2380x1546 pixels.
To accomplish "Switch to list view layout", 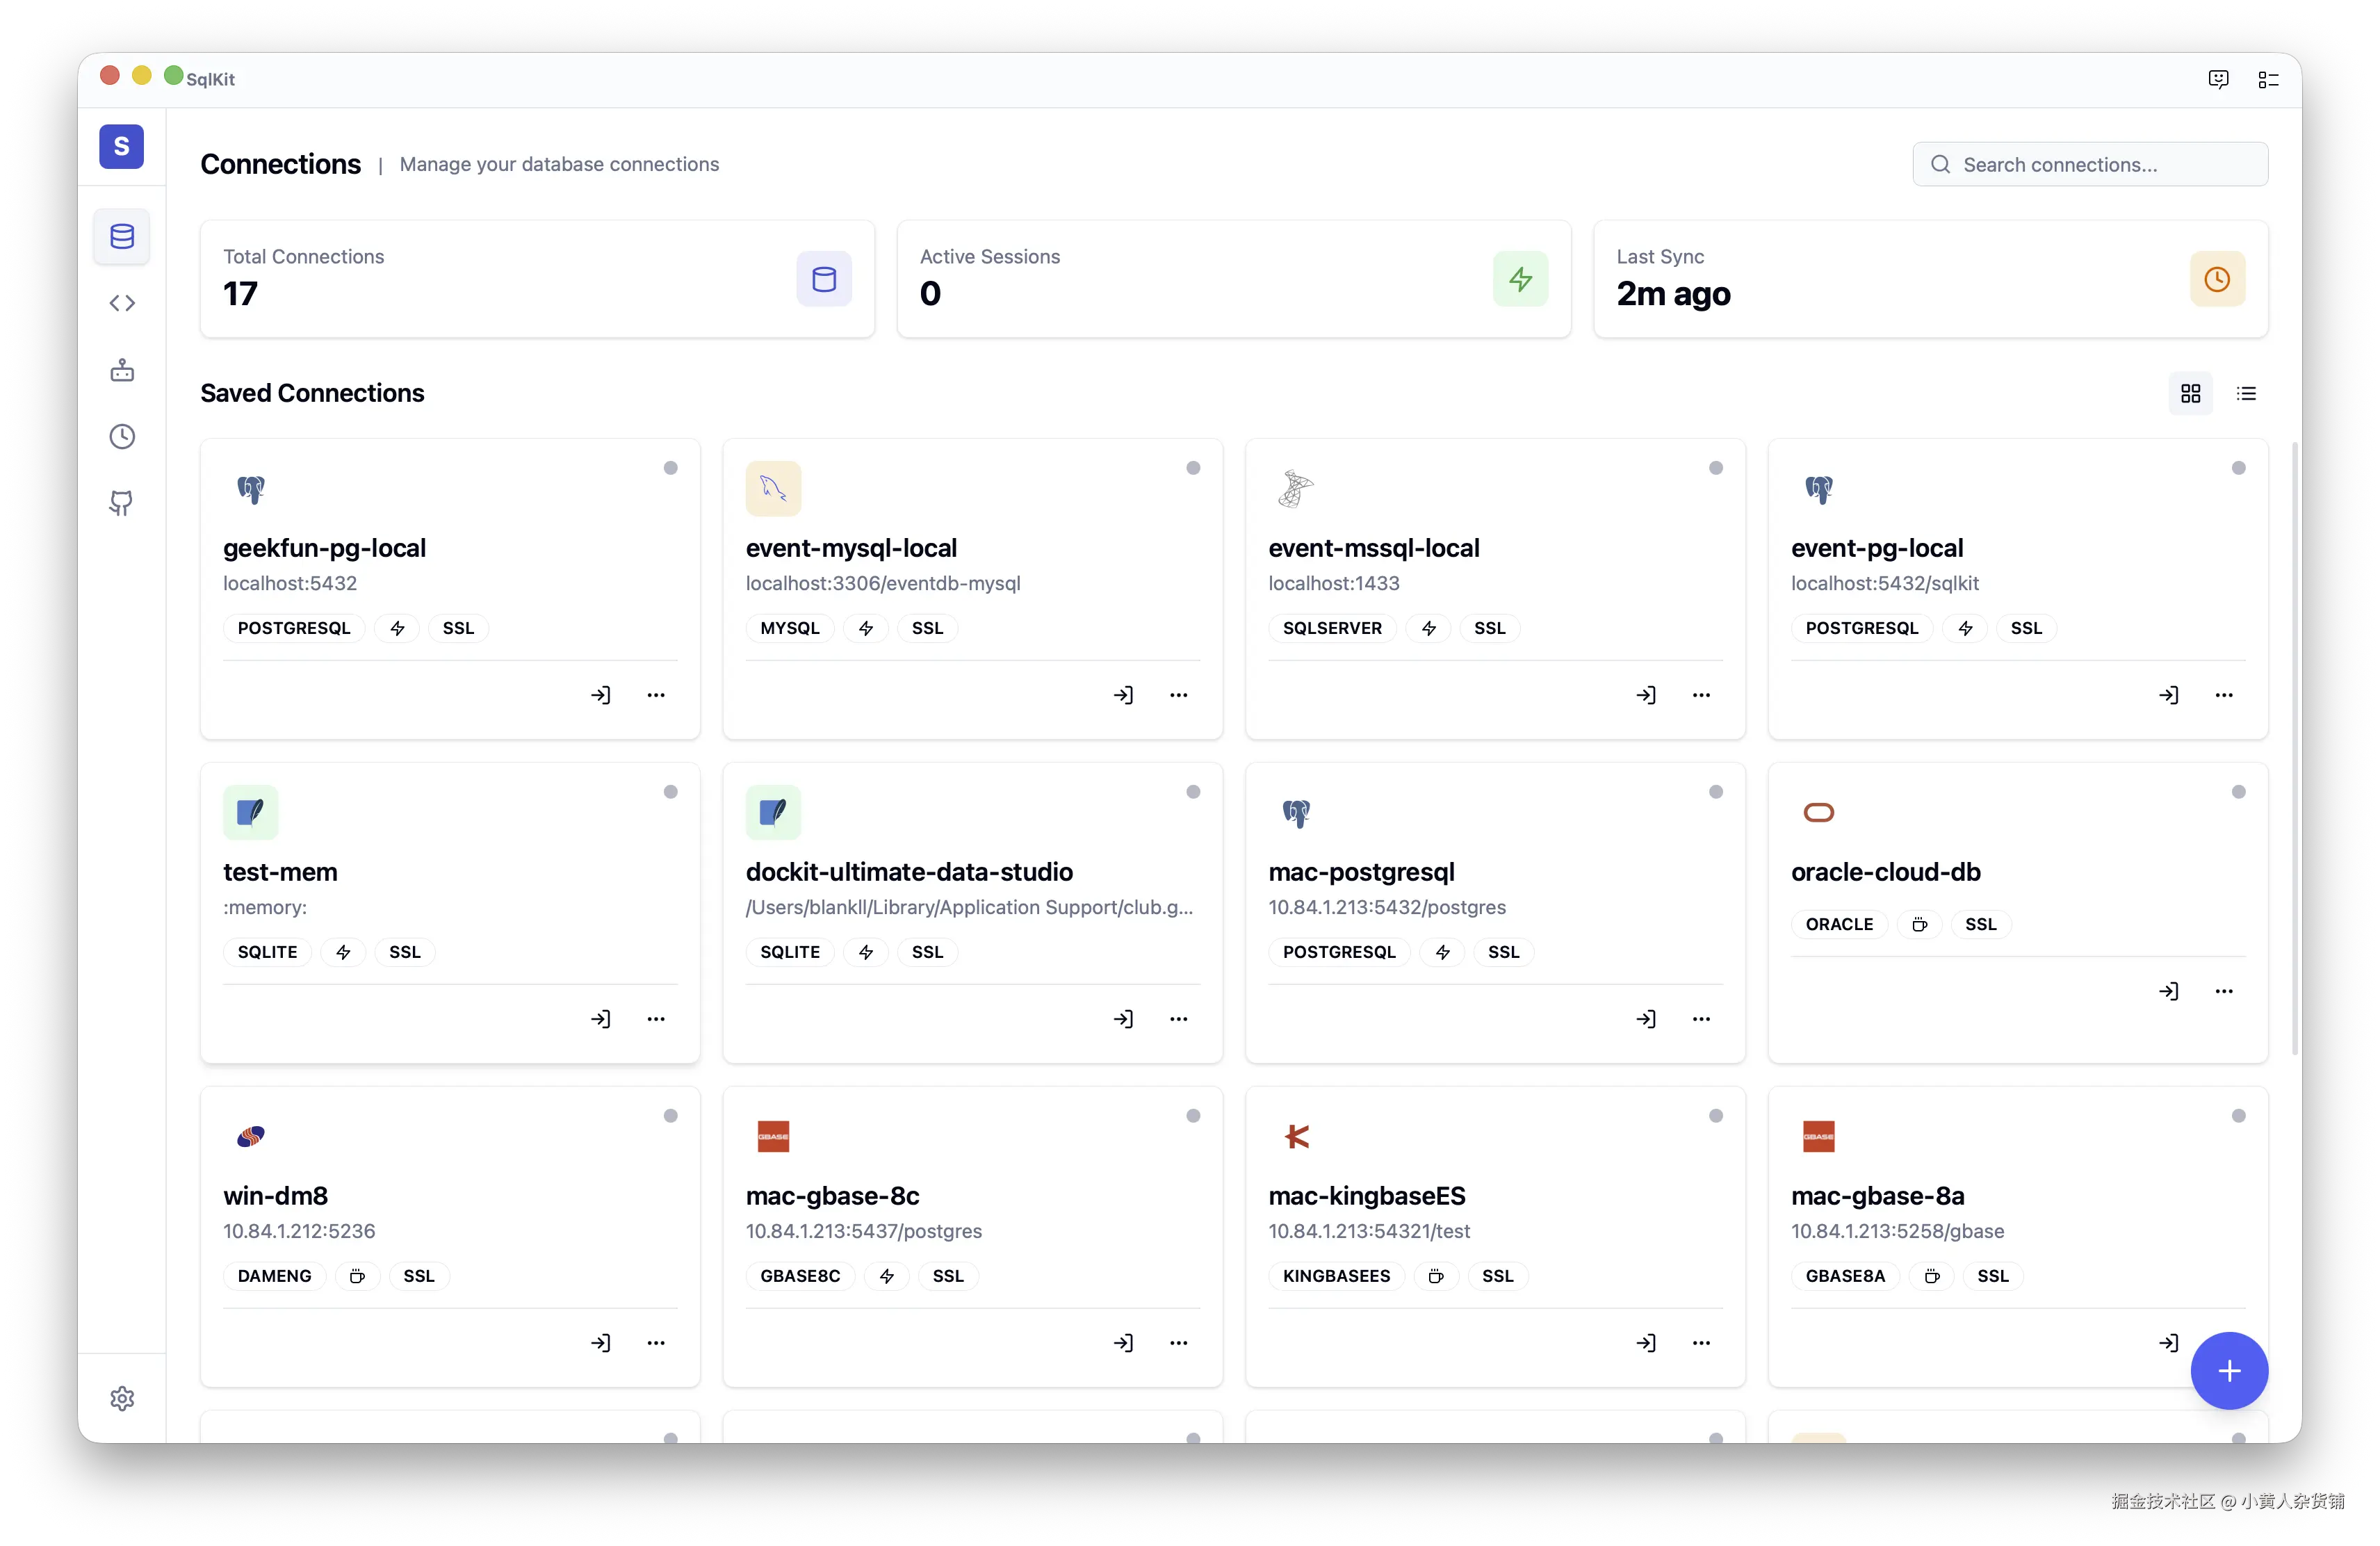I will 2246,393.
